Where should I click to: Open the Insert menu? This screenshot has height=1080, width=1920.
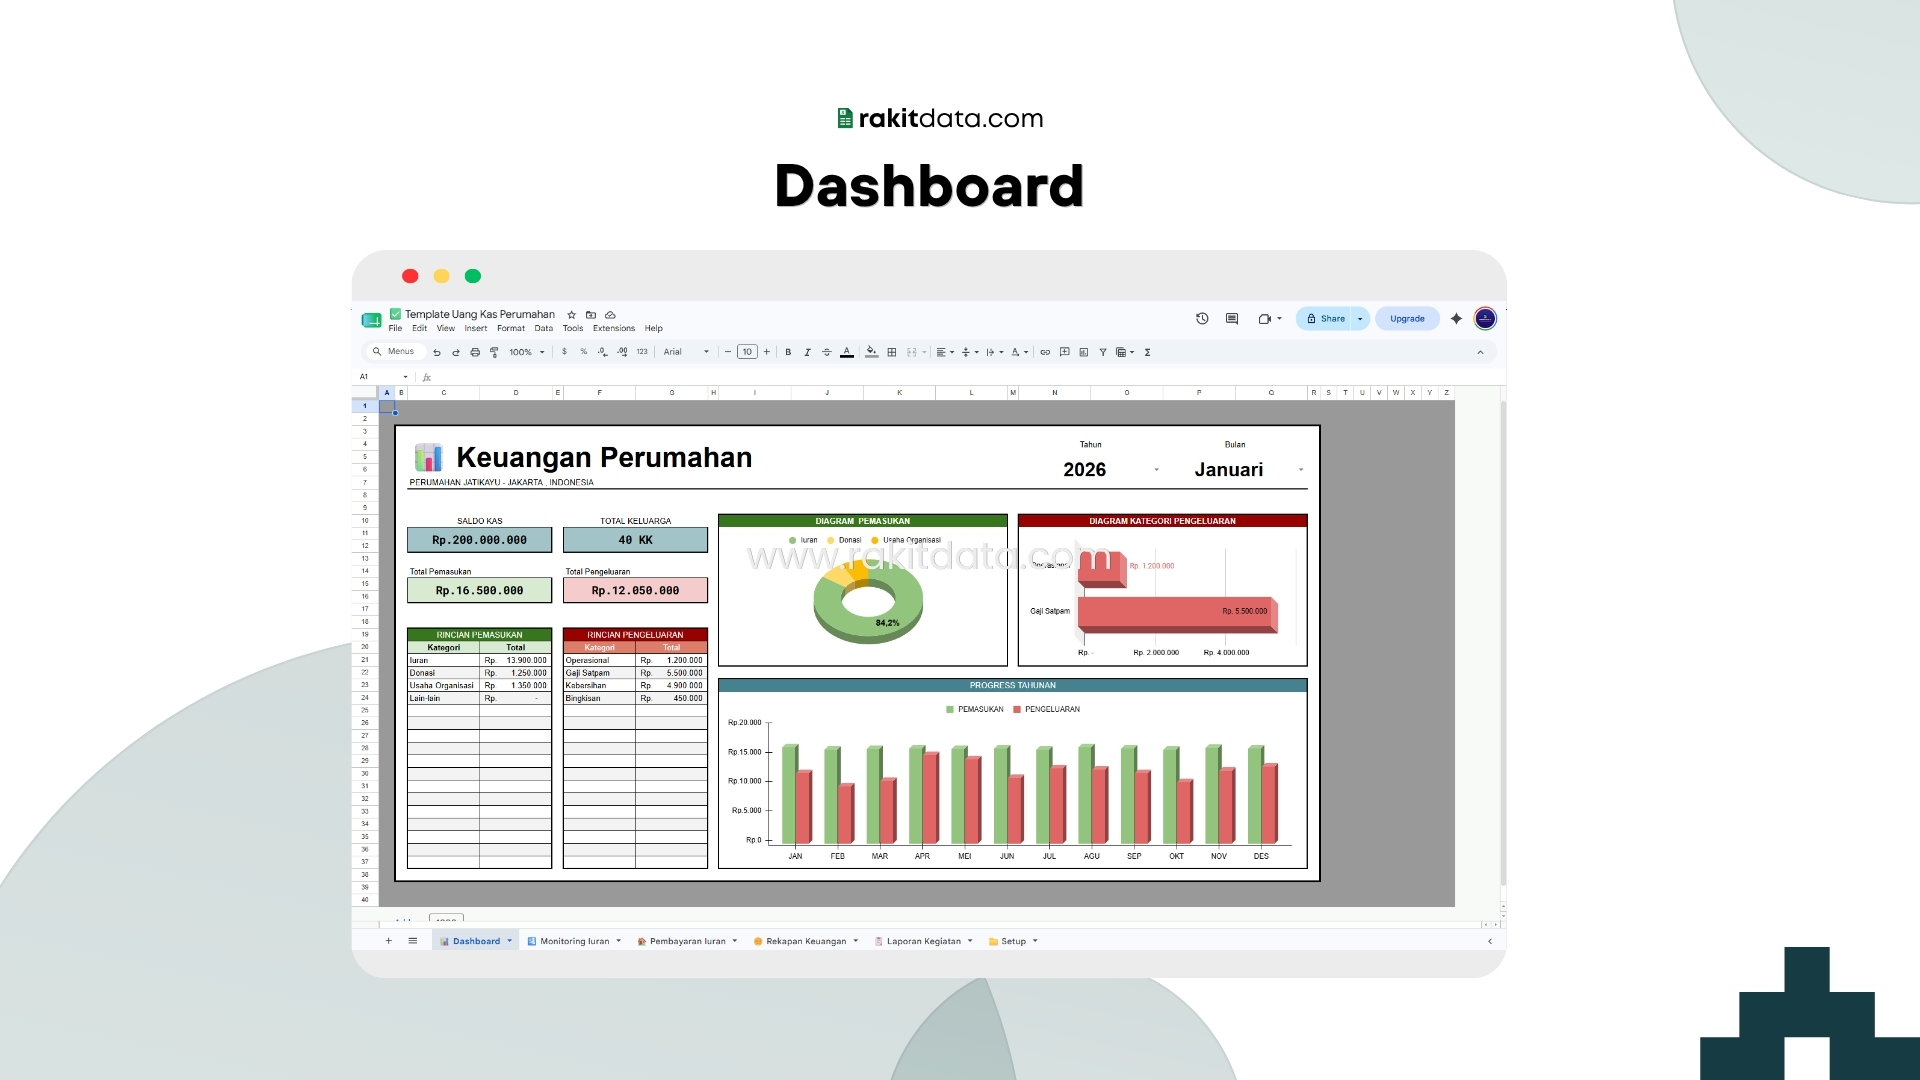point(476,328)
